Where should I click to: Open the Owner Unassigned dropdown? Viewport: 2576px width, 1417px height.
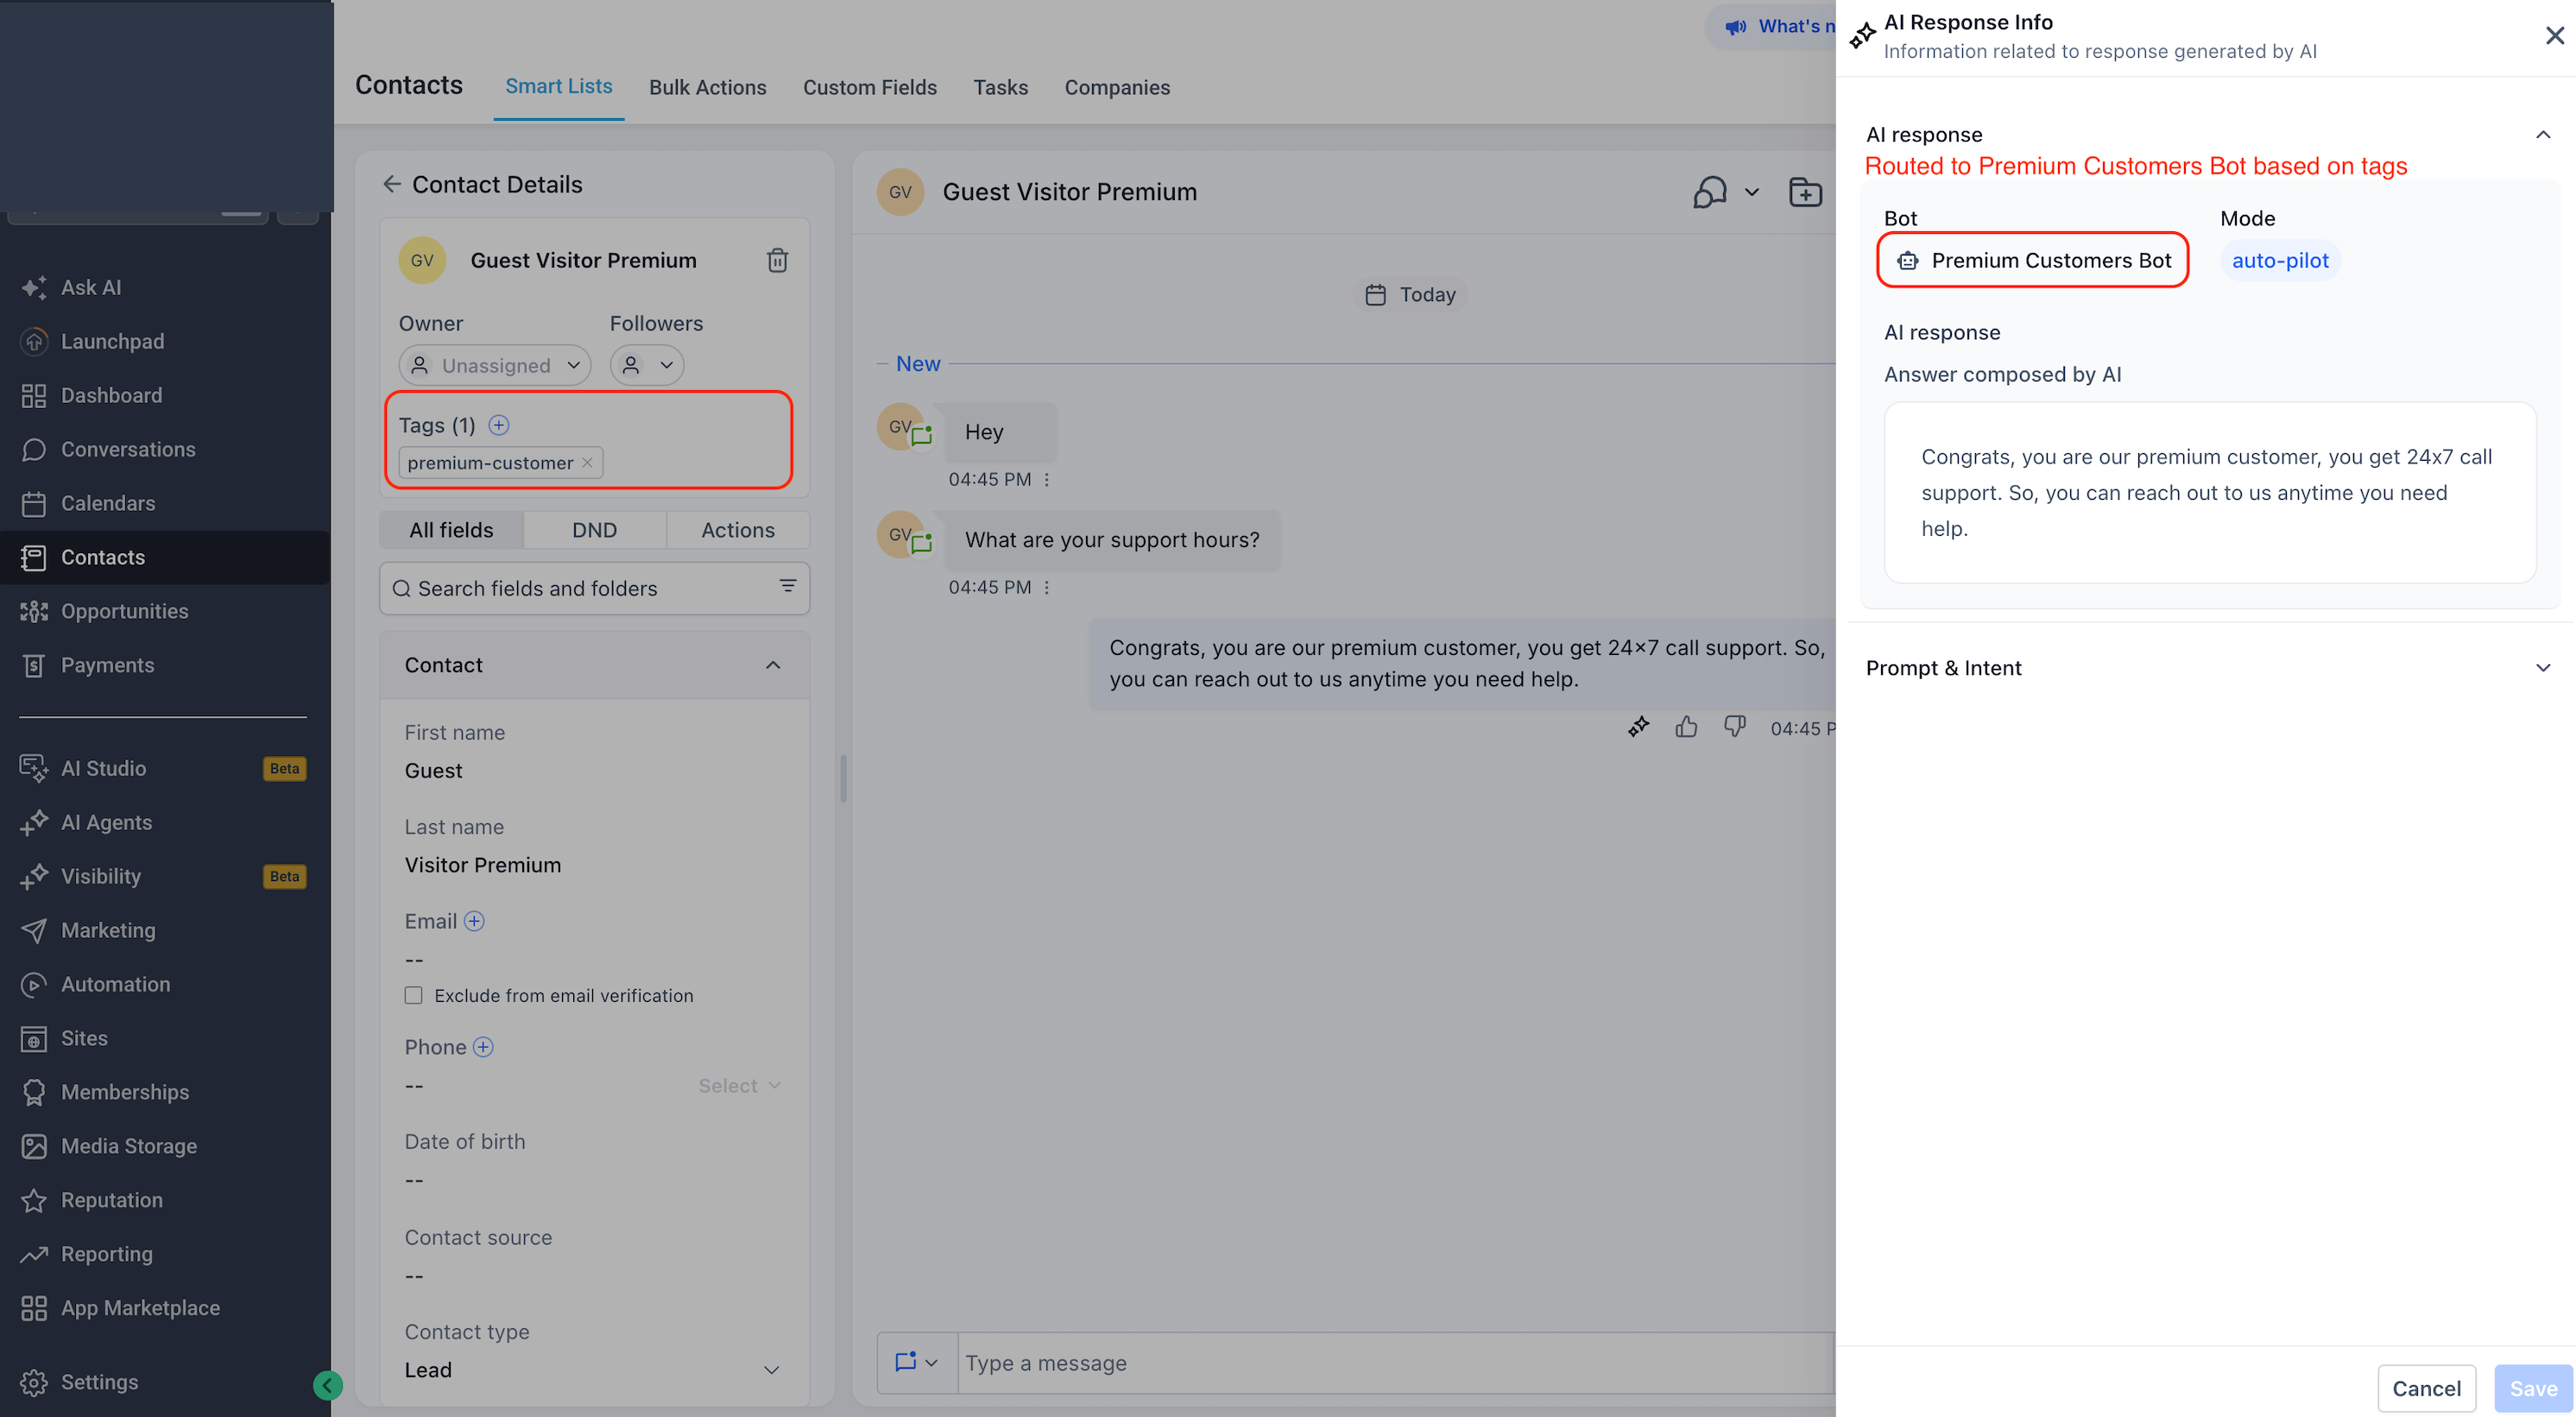pyautogui.click(x=495, y=365)
